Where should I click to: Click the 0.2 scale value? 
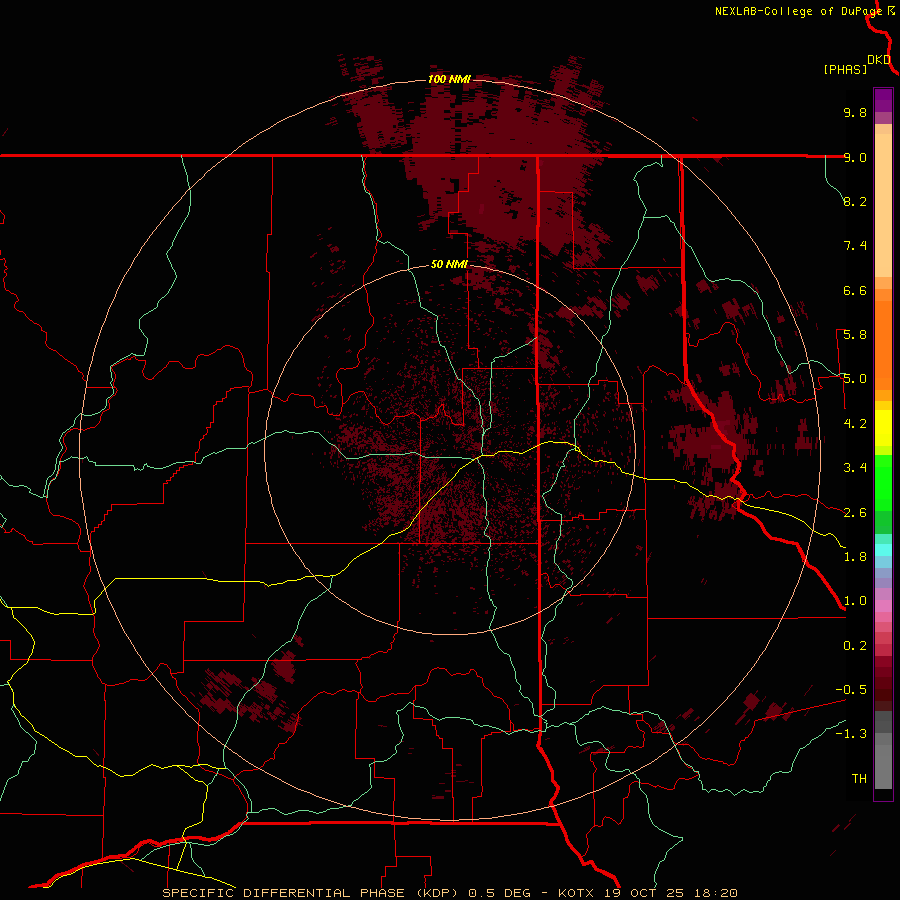(x=855, y=646)
